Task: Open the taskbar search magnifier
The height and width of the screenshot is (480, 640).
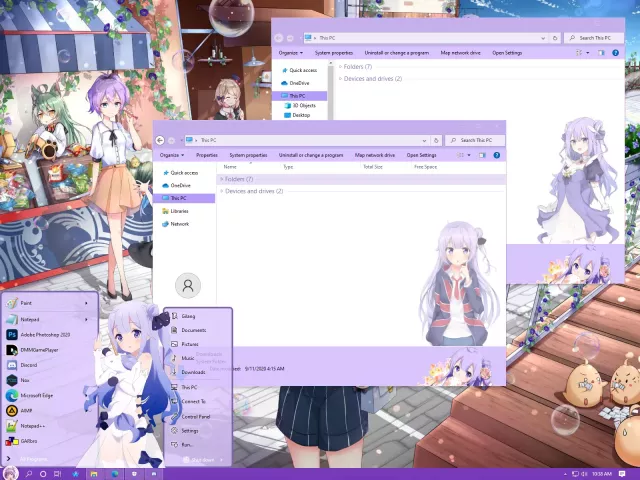Action: coord(29,474)
